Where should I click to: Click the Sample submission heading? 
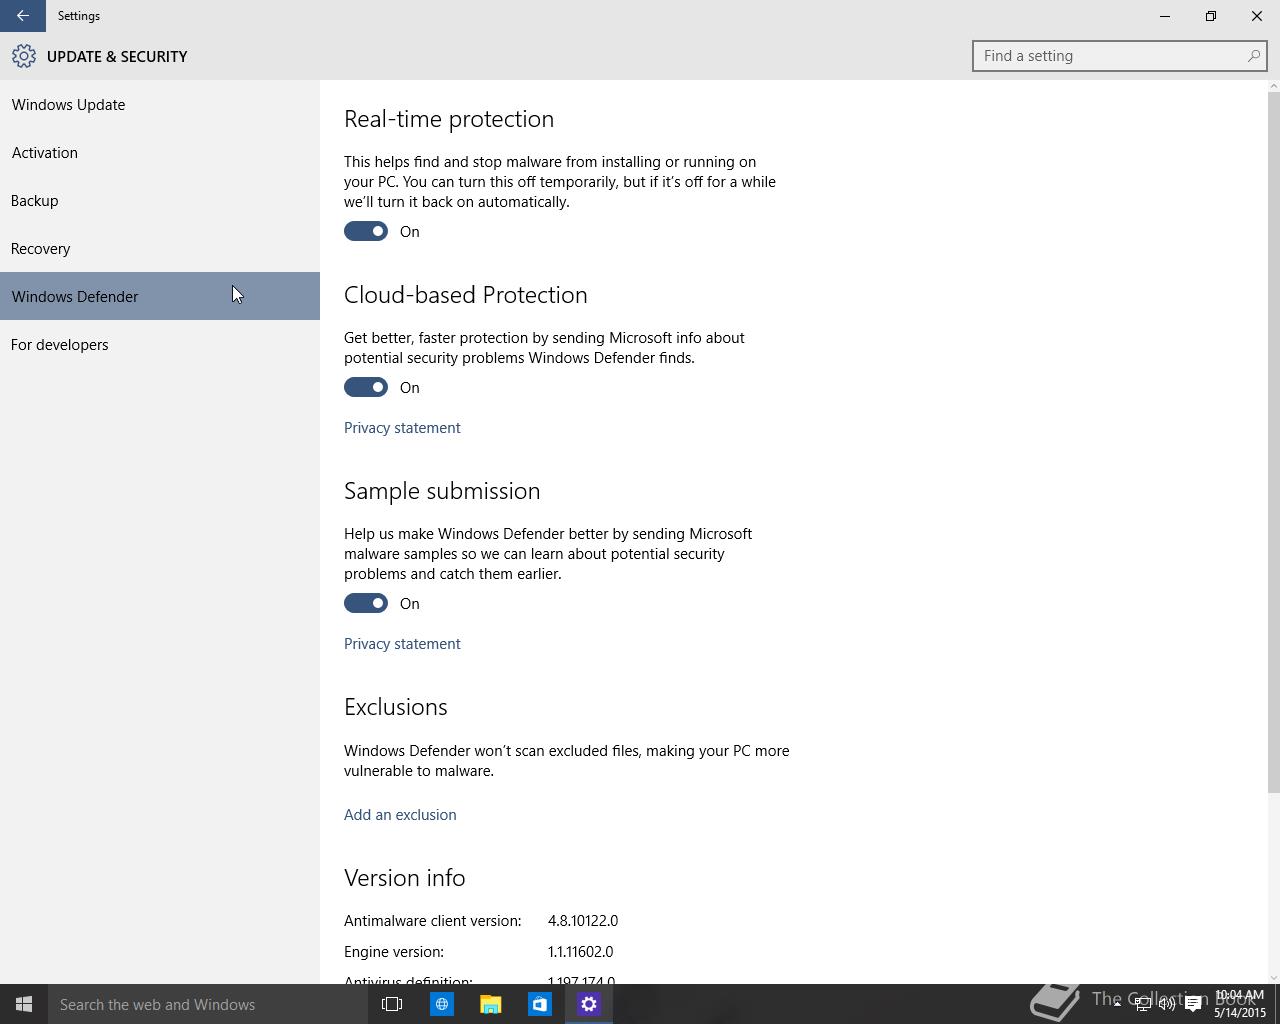pyautogui.click(x=442, y=491)
